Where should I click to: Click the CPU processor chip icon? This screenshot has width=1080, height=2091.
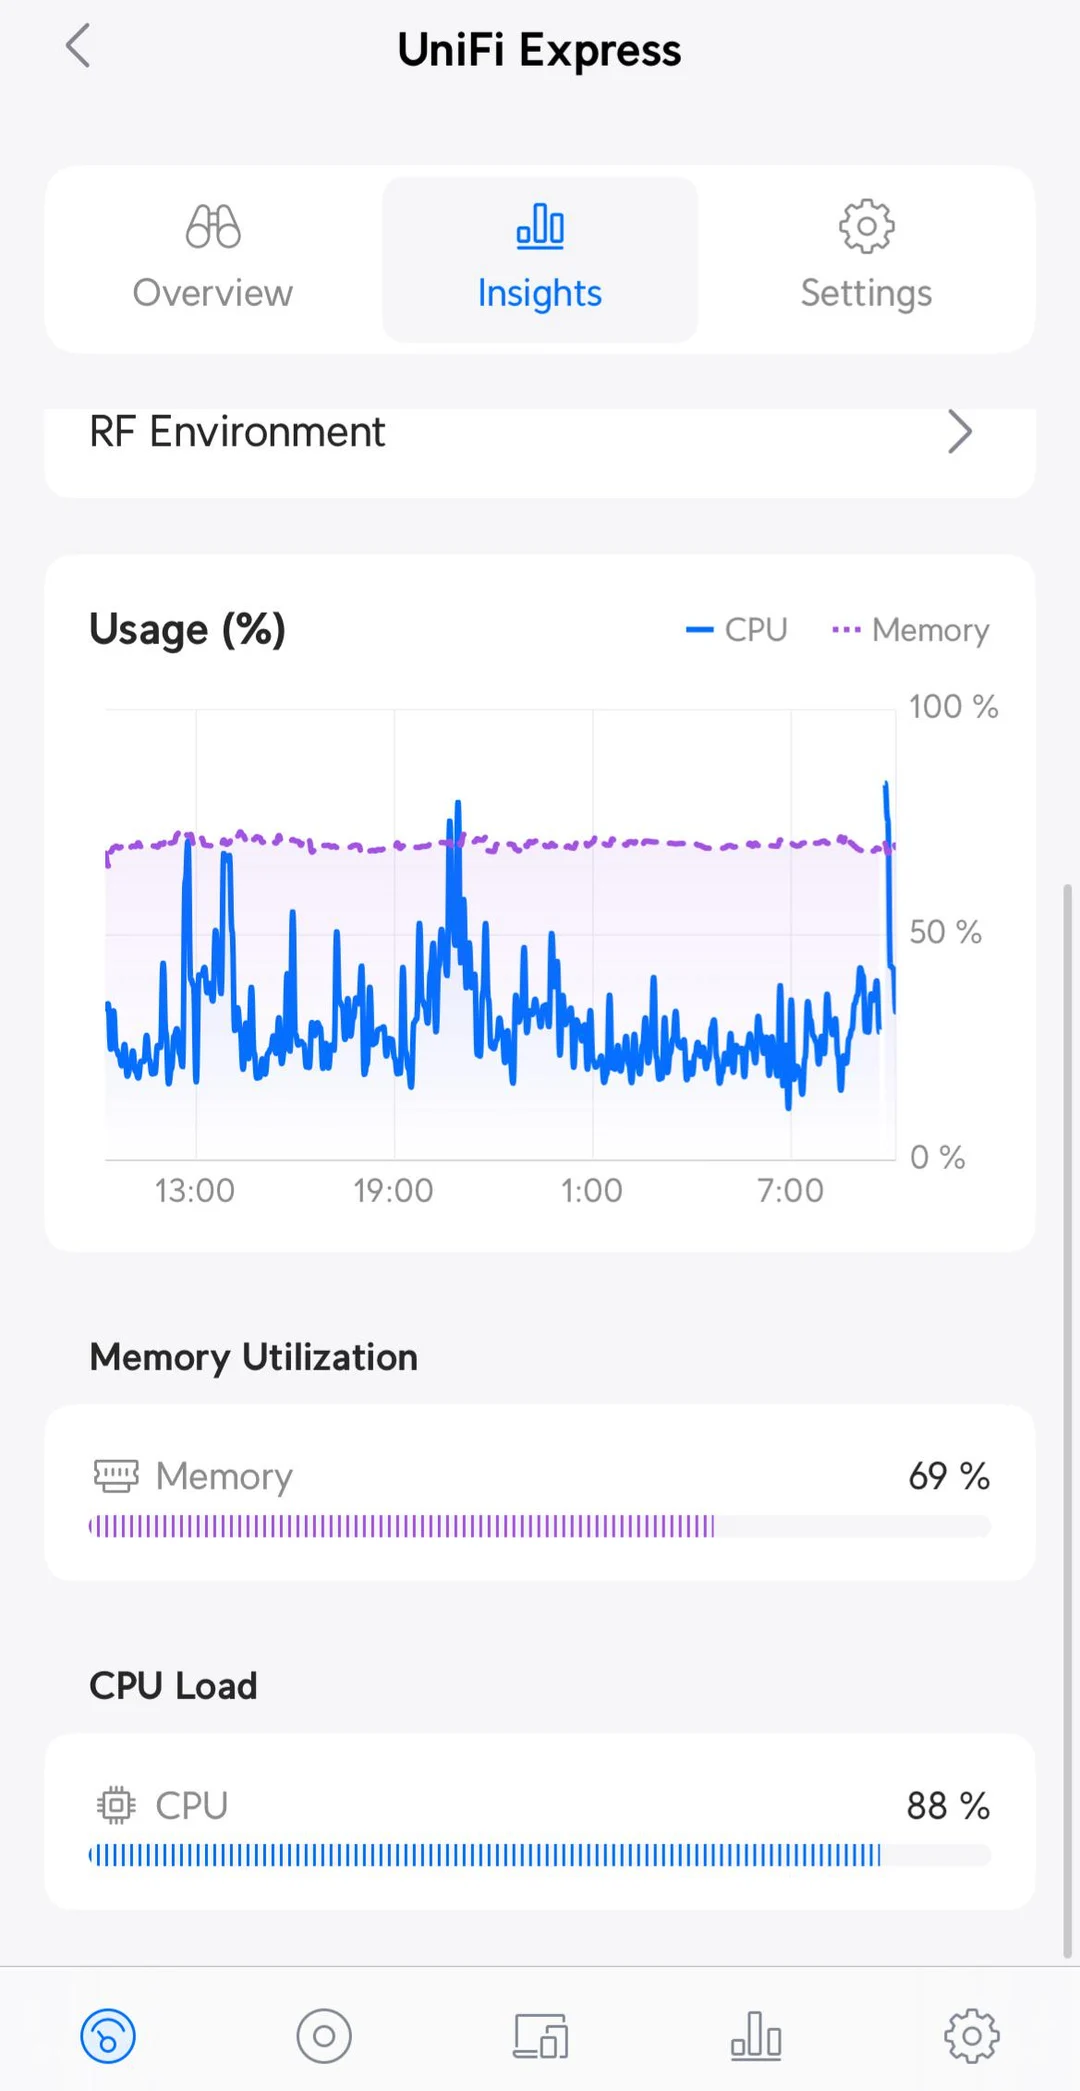point(116,1804)
